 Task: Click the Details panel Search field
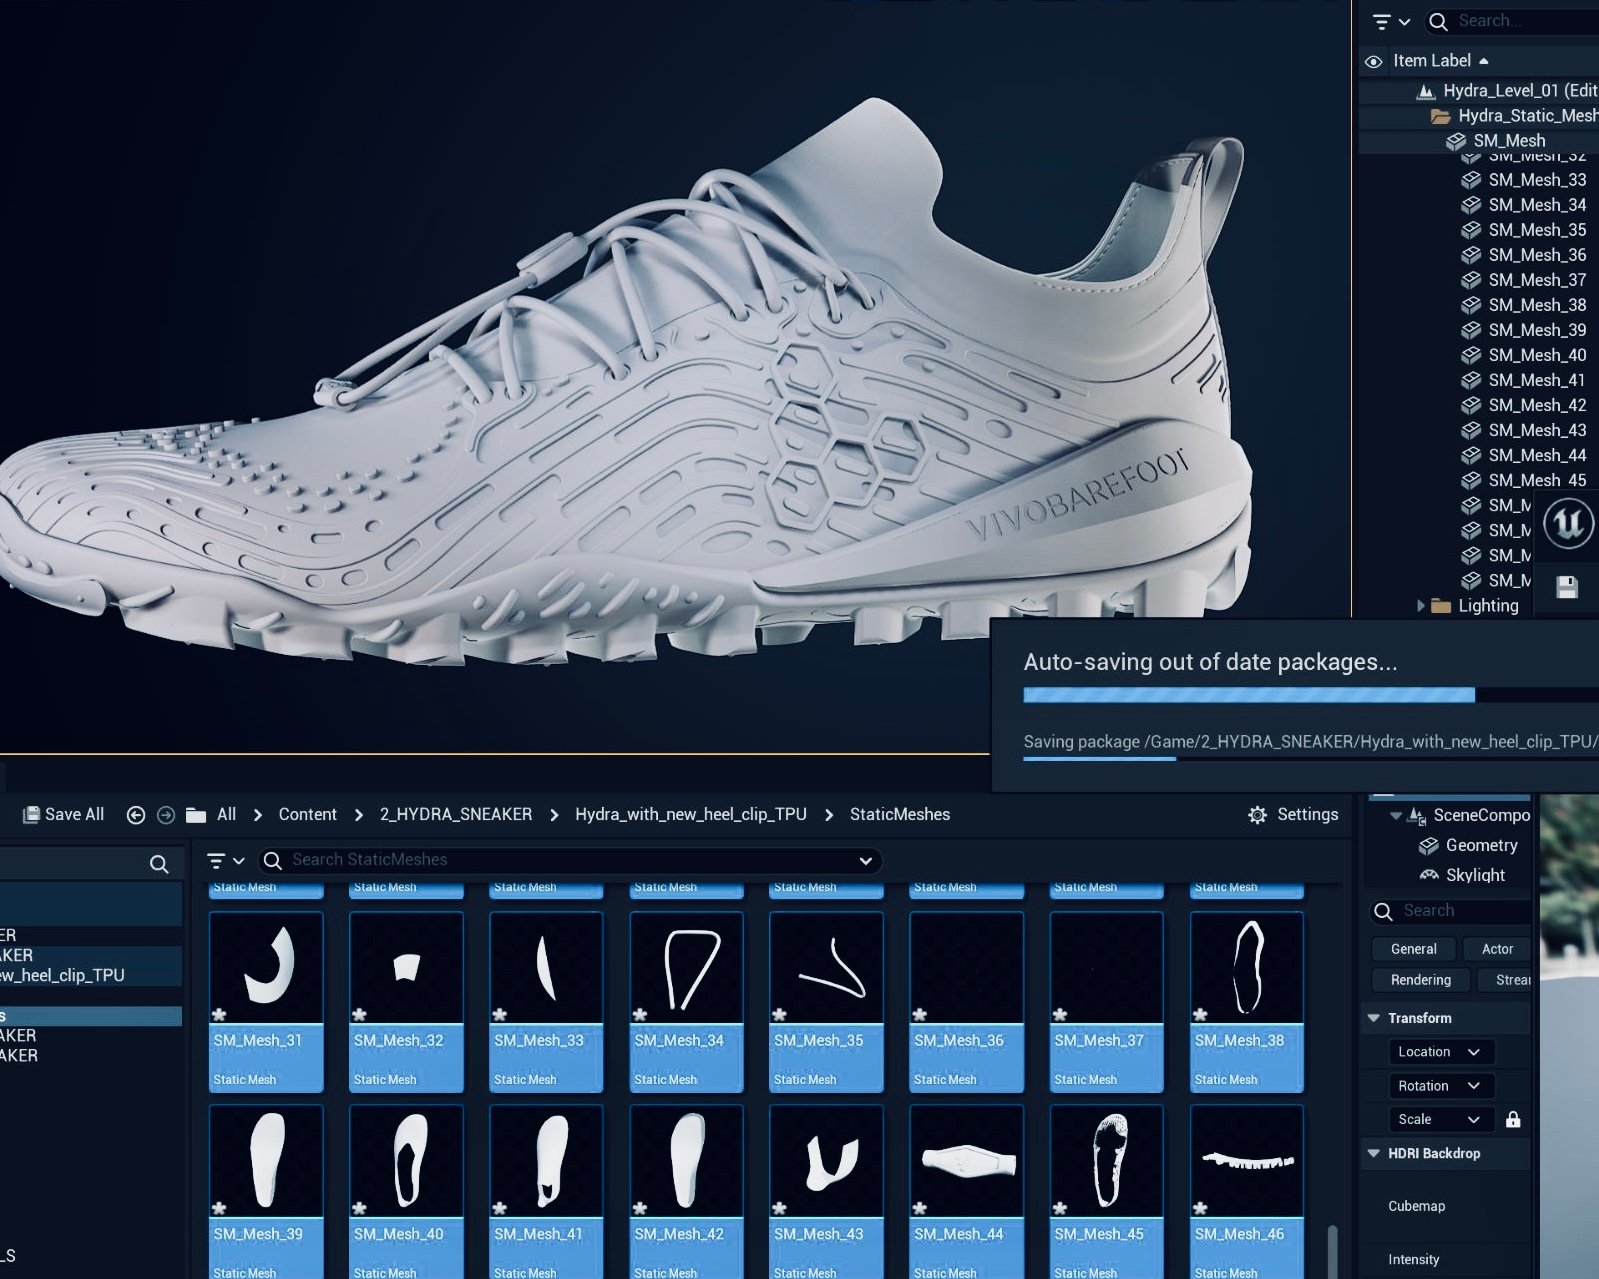[x=1450, y=911]
